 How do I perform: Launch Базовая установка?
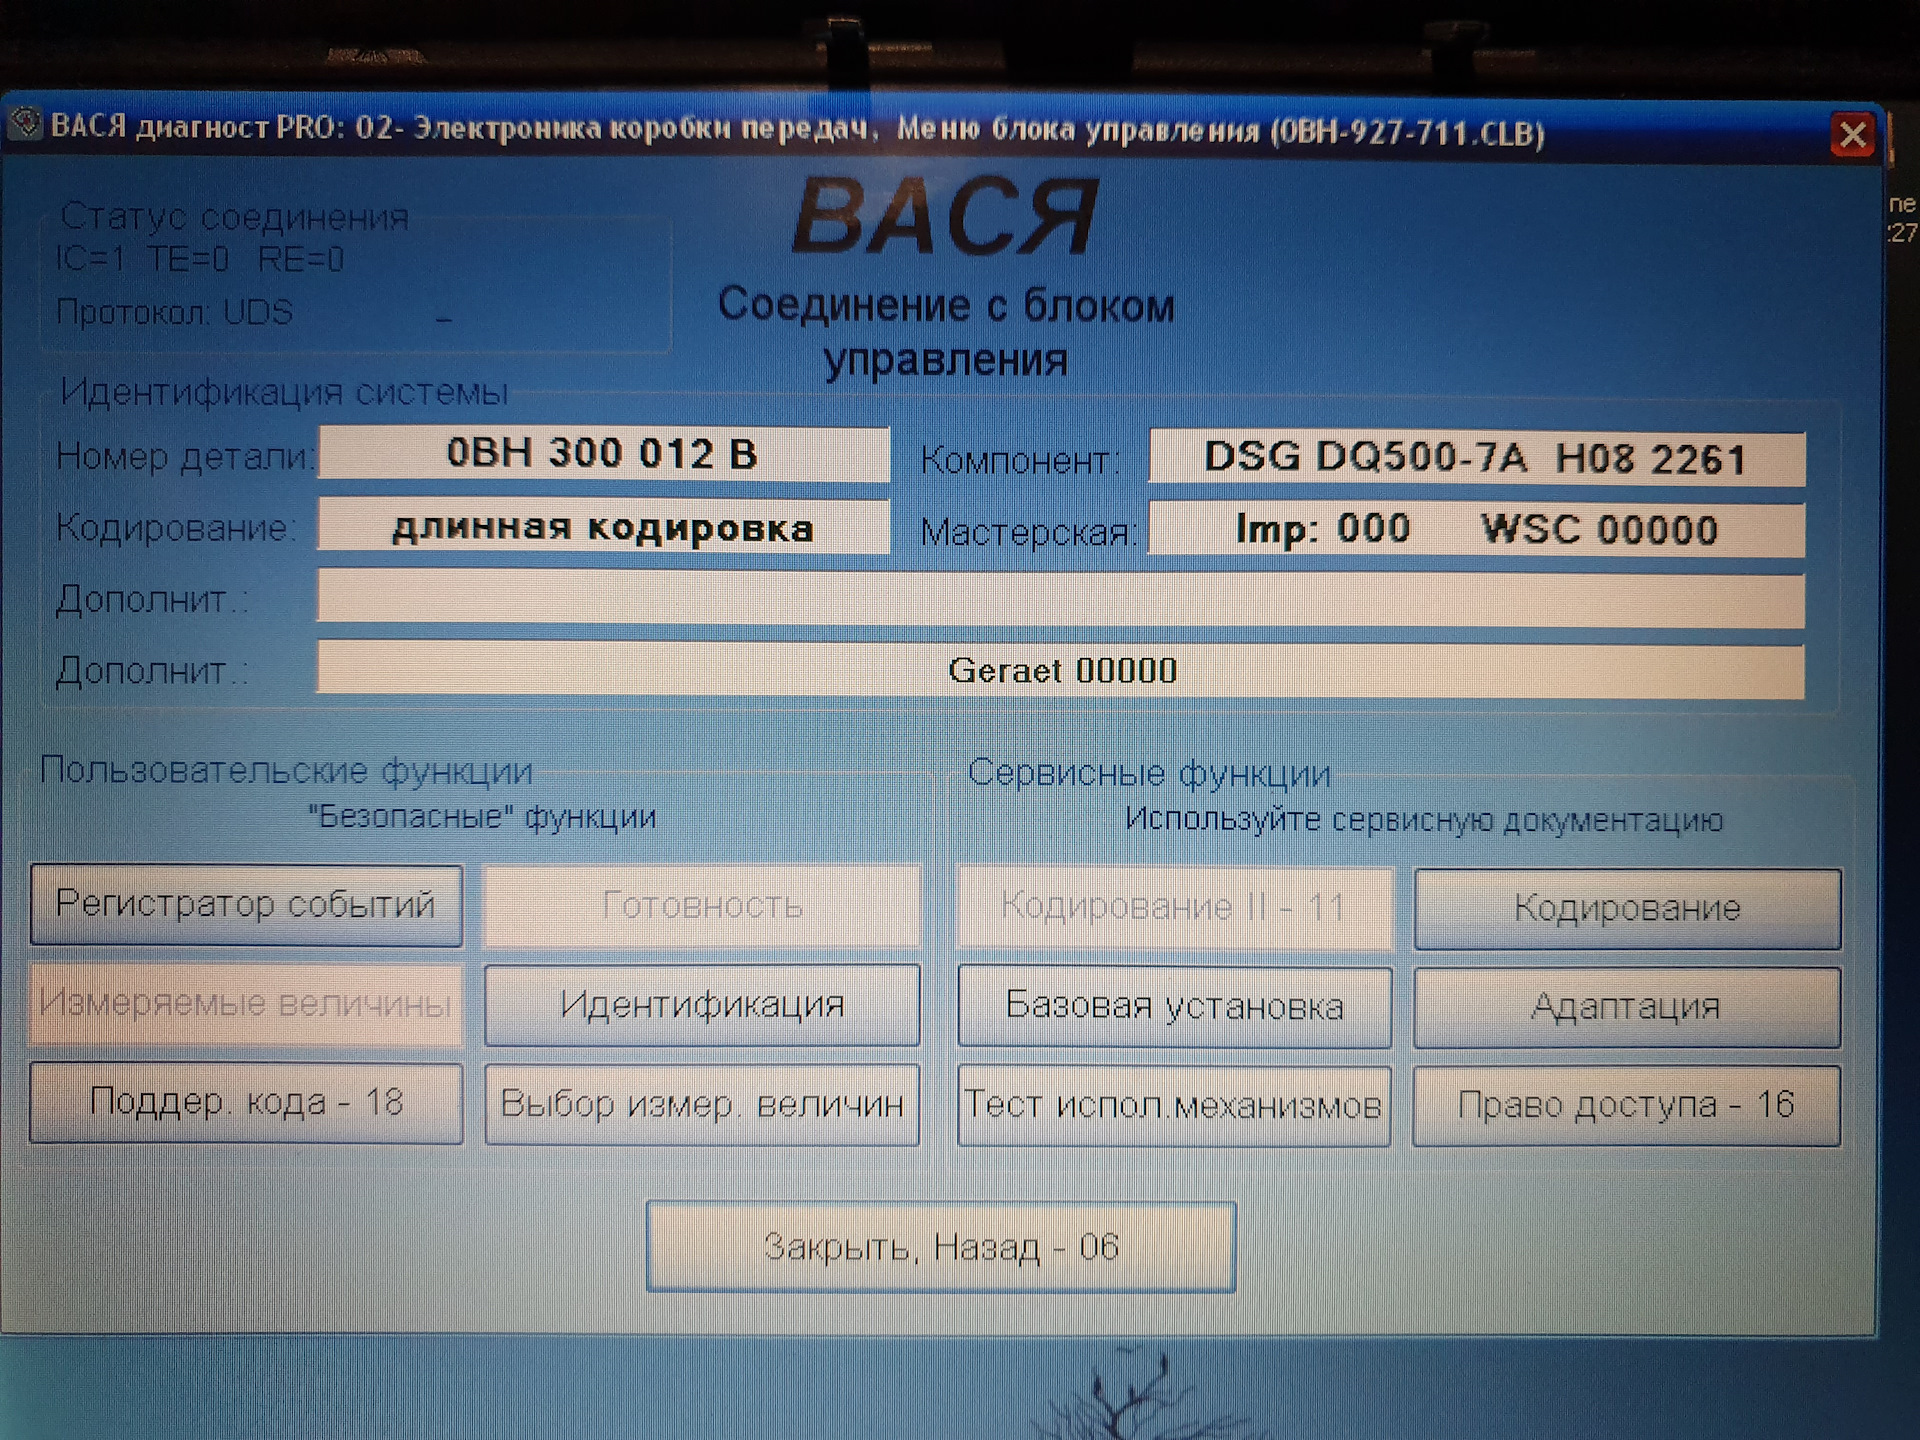(1174, 1006)
